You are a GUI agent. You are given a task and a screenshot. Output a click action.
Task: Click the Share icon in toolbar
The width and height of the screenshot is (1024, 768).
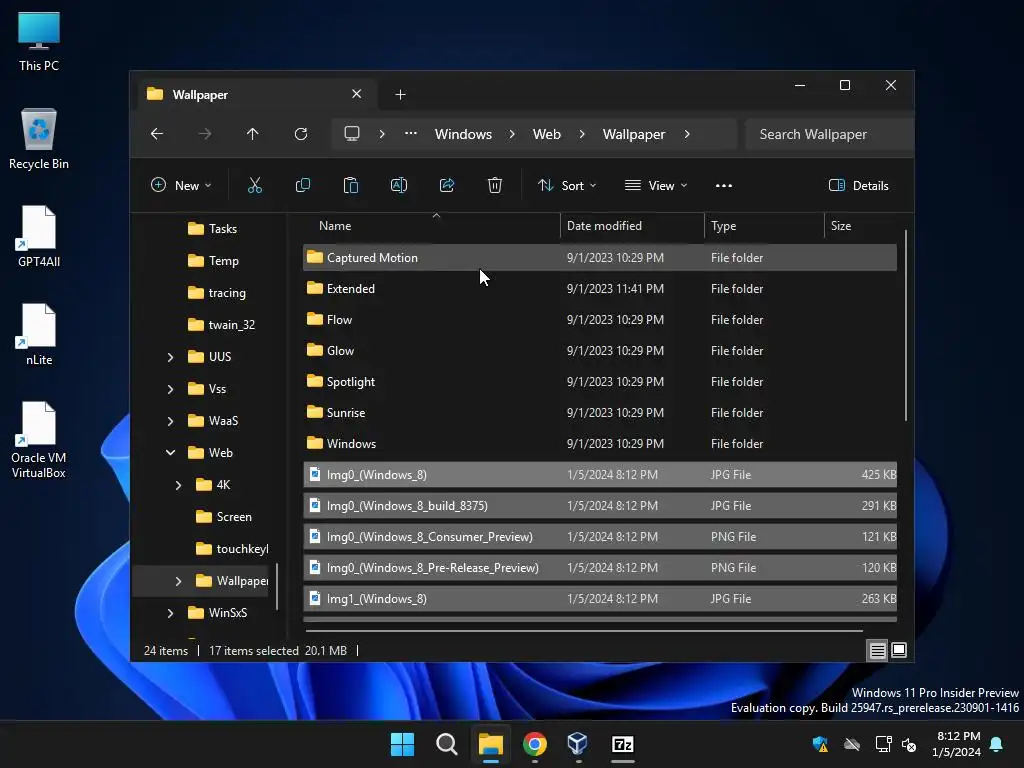447,185
